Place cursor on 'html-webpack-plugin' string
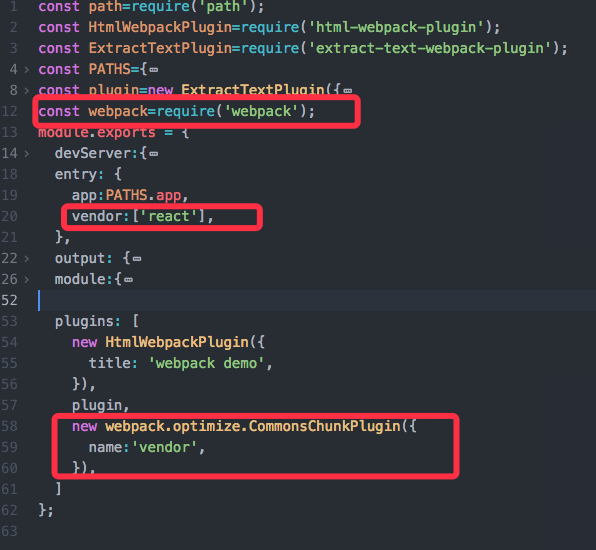Image resolution: width=596 pixels, height=550 pixels. coord(396,27)
